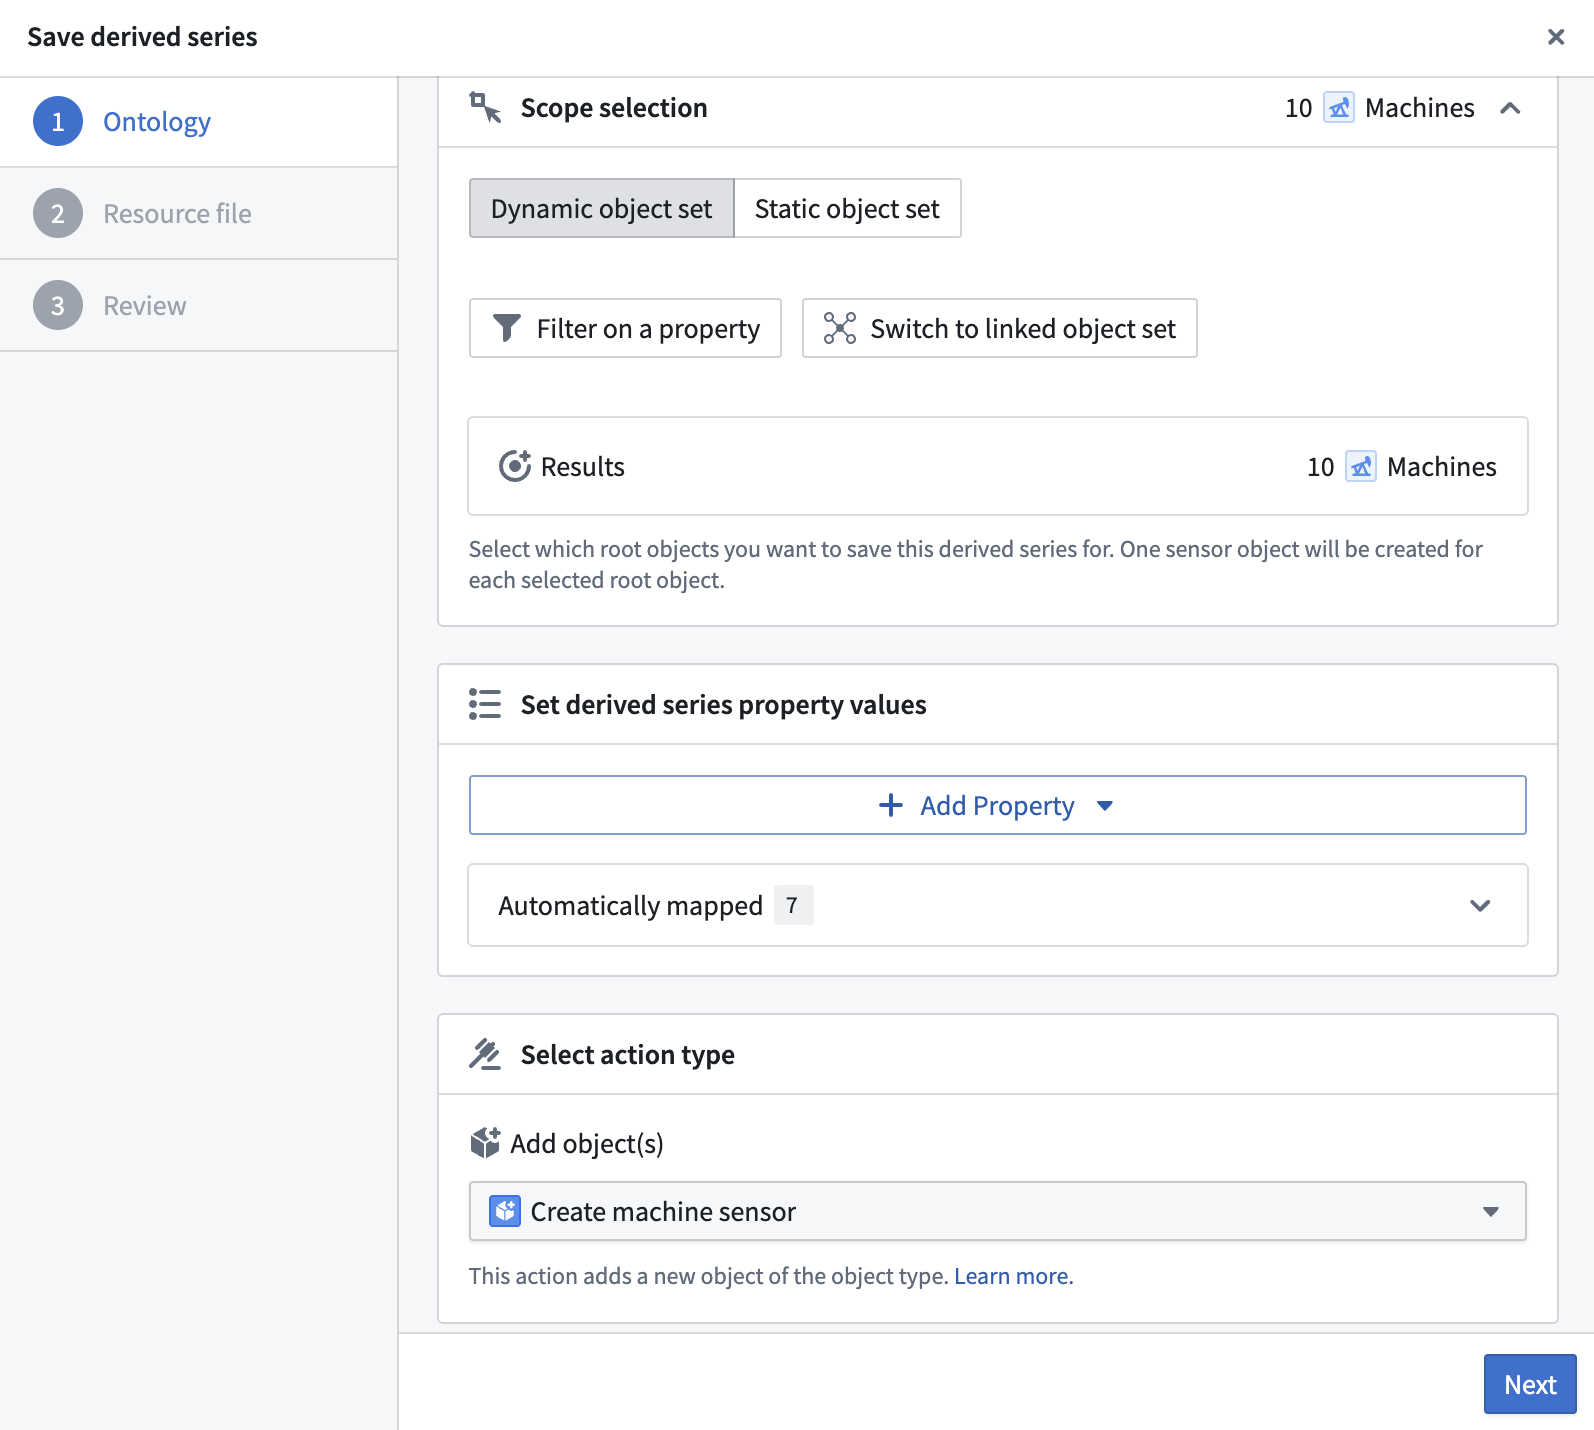Click the Machines object type icon in header

click(x=1339, y=107)
